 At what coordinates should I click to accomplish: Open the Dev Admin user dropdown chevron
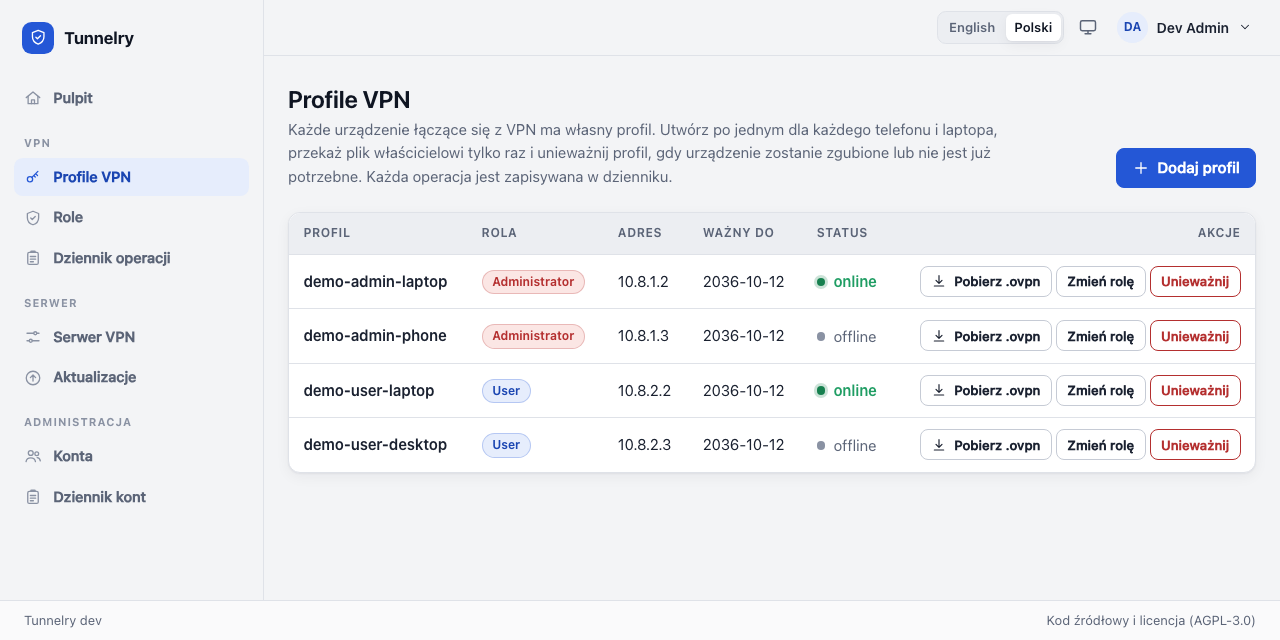(1245, 27)
